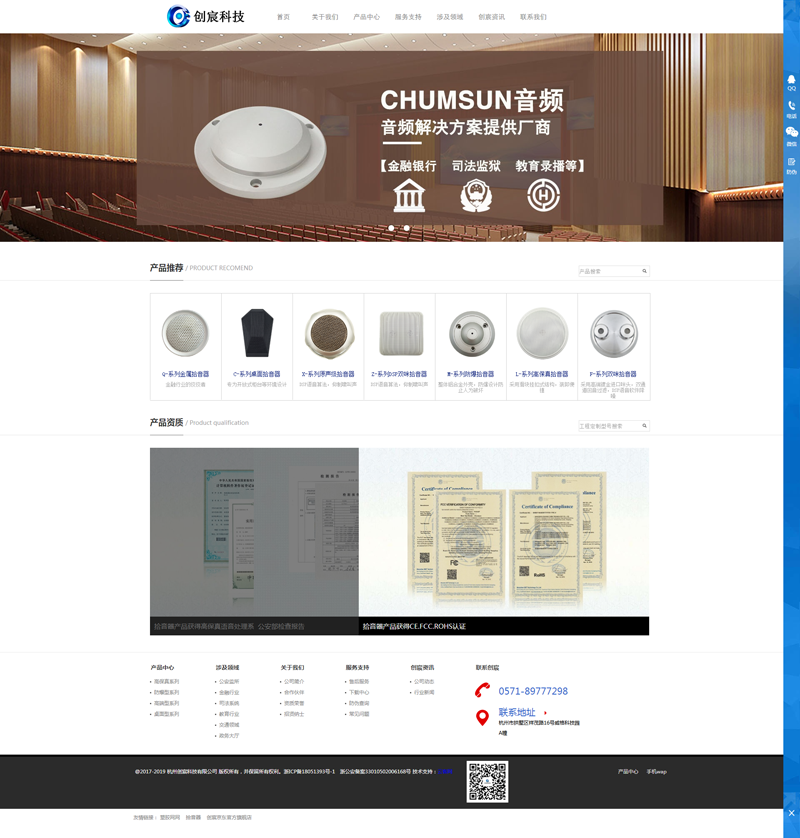Open the 联系我们 top menu item

point(533,17)
